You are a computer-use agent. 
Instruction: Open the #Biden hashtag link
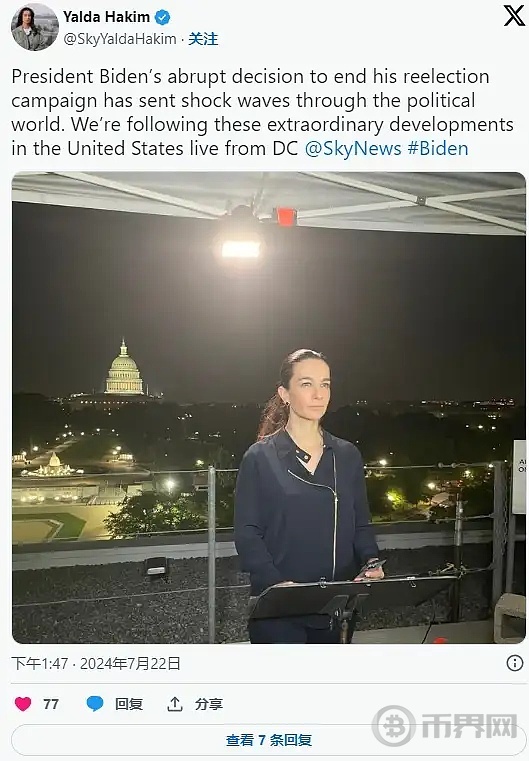pos(438,149)
